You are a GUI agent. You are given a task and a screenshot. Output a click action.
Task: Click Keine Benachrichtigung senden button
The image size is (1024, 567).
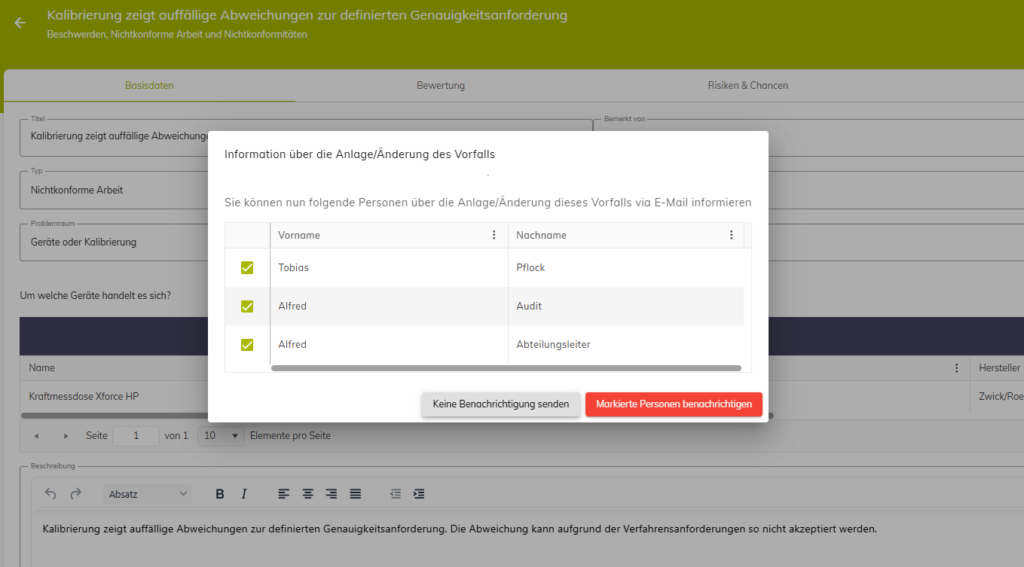point(500,404)
